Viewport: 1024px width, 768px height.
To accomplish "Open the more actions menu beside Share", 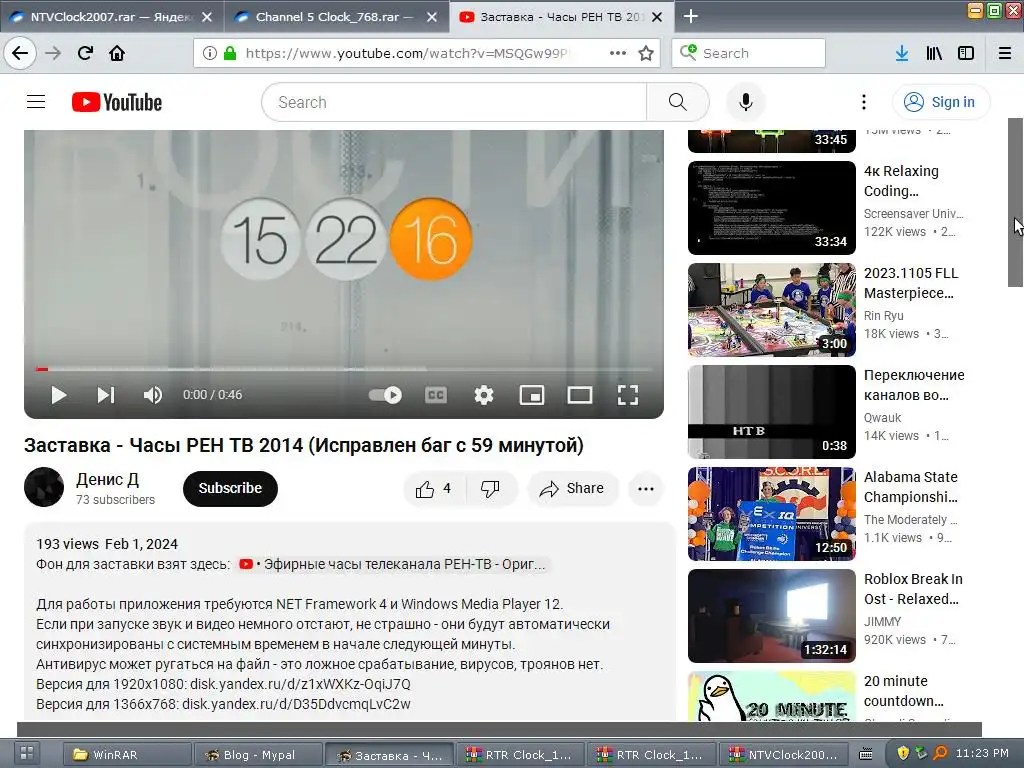I will tap(646, 488).
